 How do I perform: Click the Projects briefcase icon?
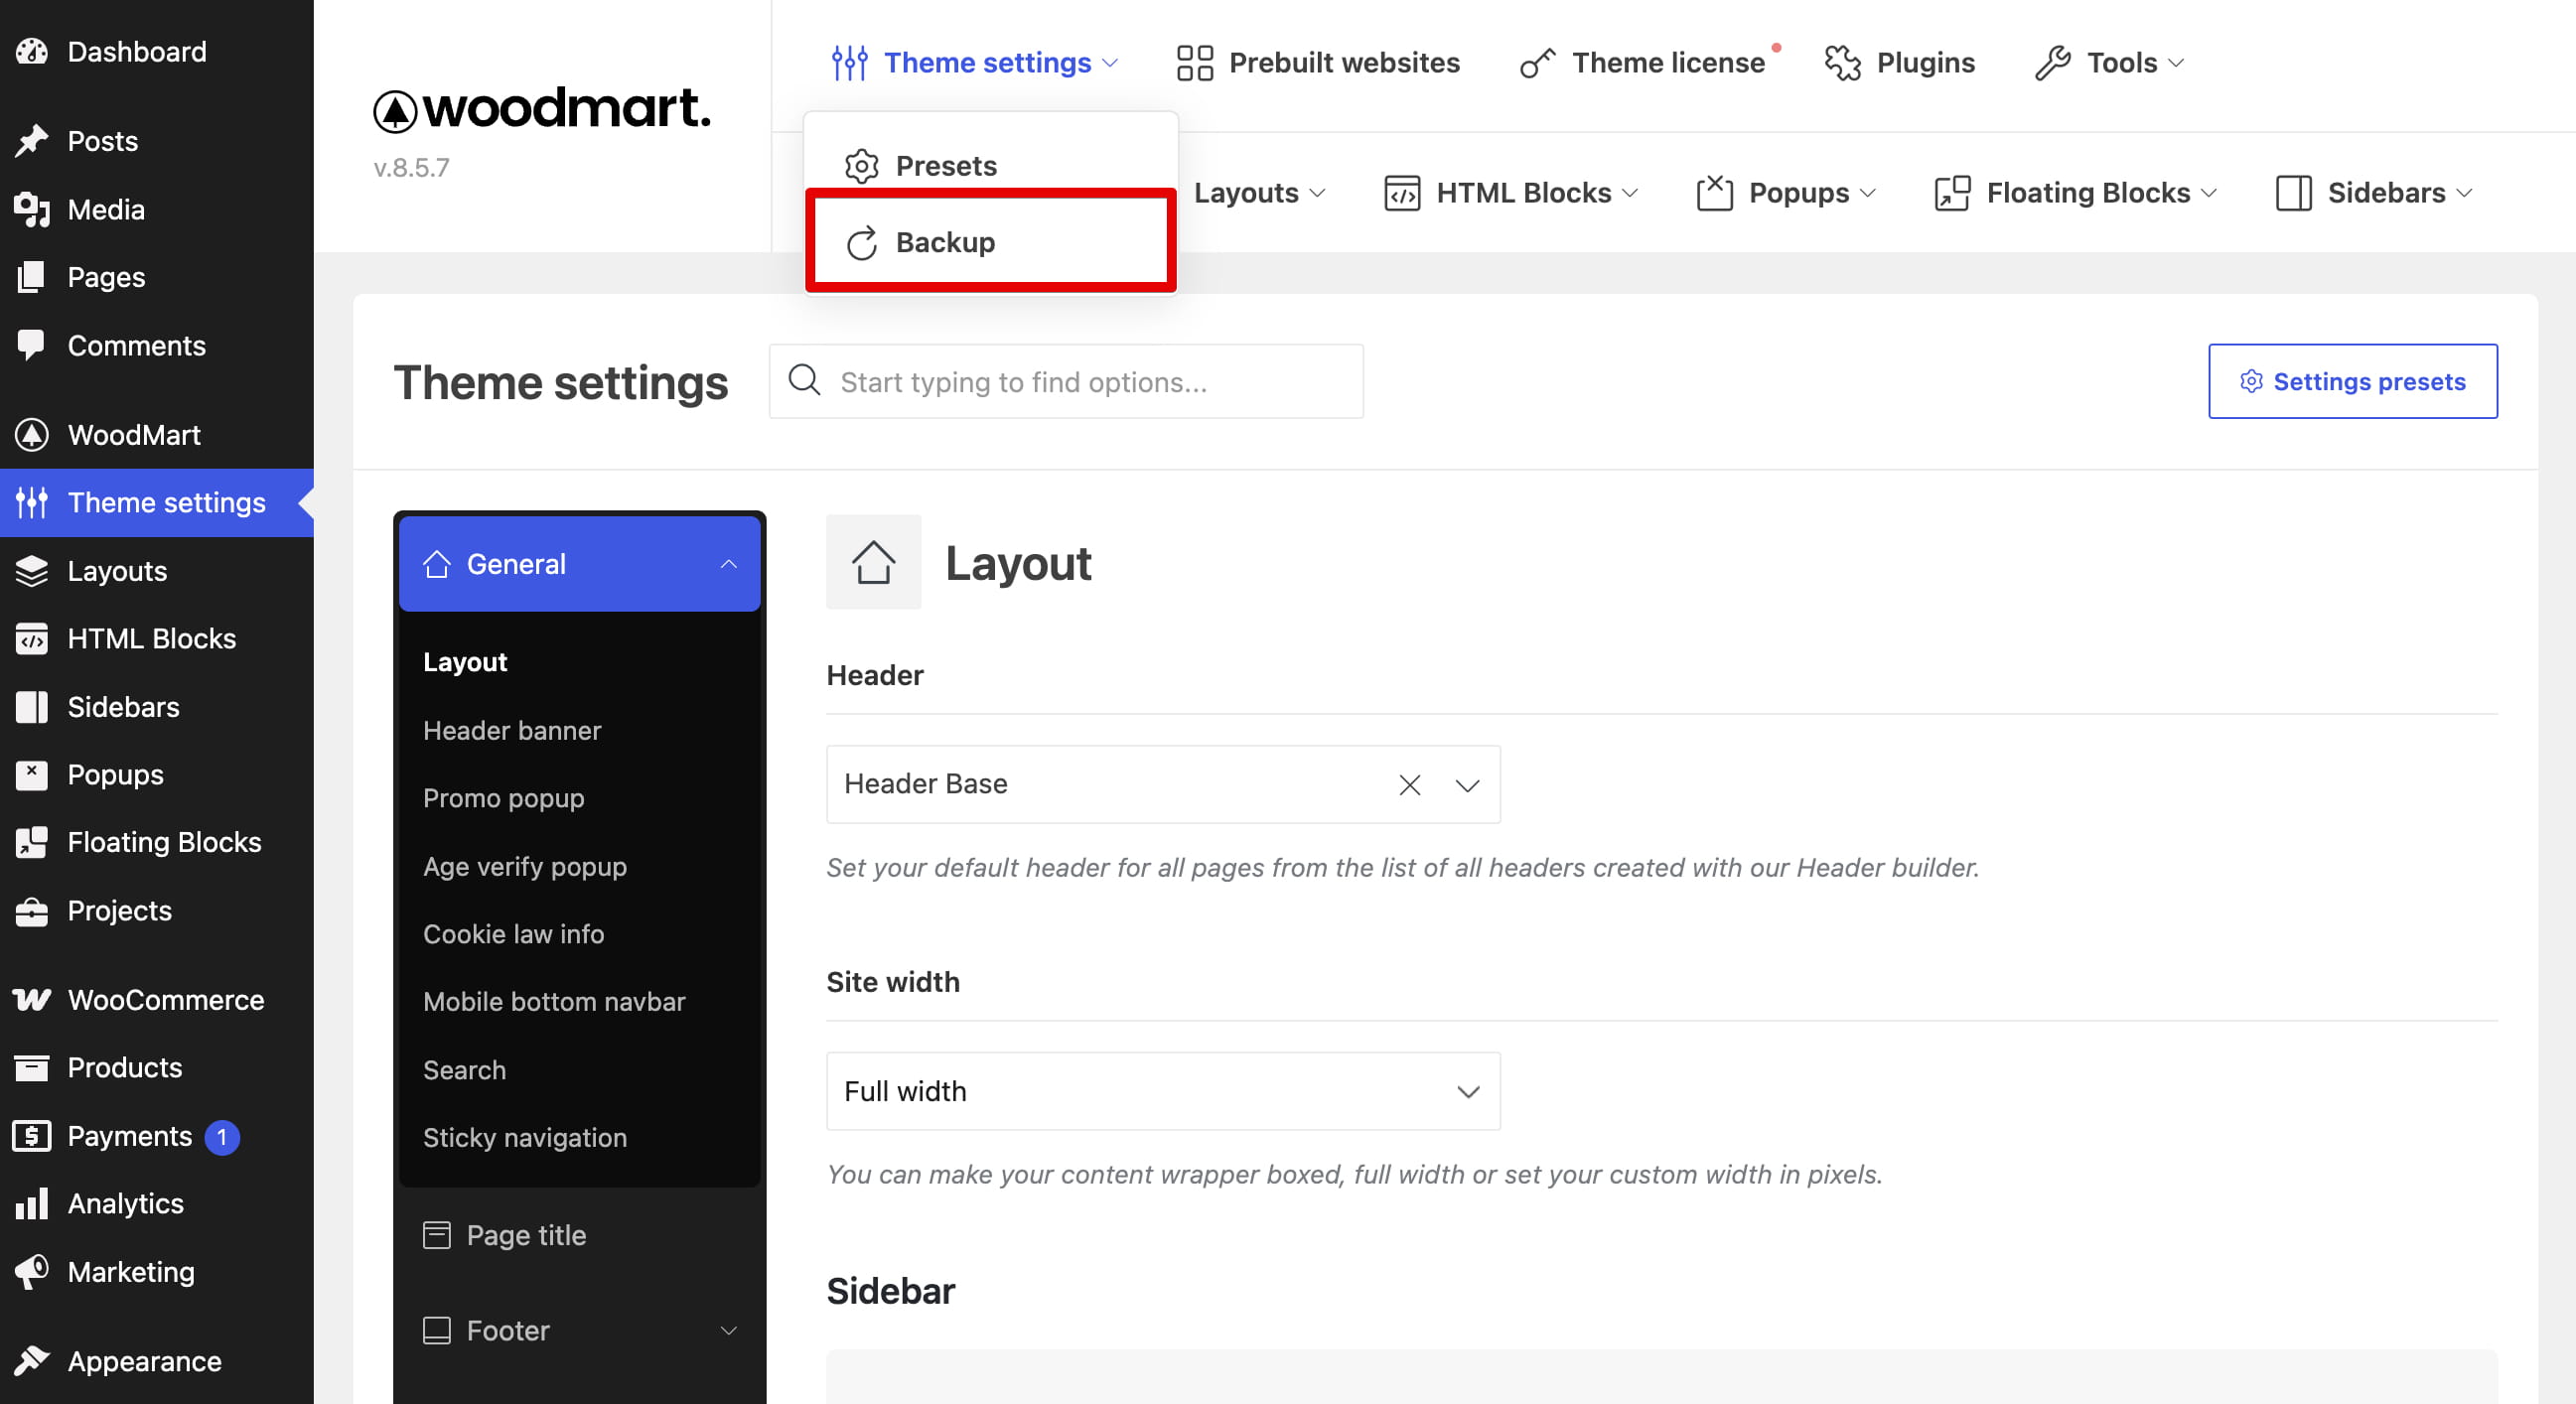click(x=32, y=911)
